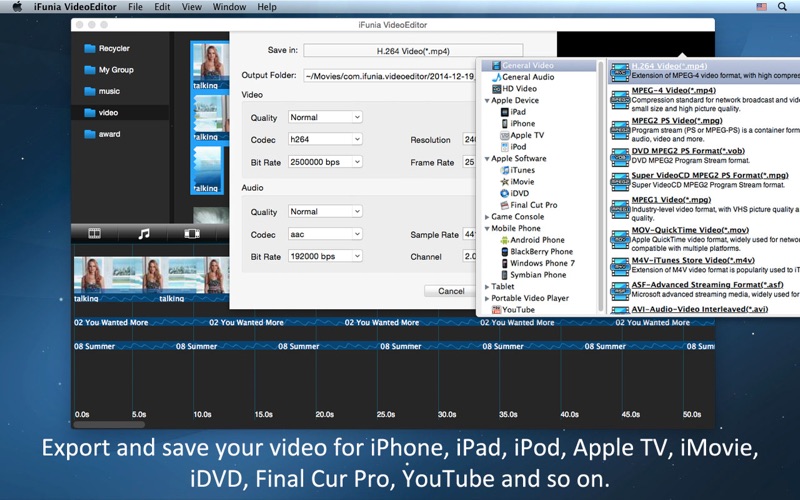Select the General Video category icon

(x=496, y=65)
